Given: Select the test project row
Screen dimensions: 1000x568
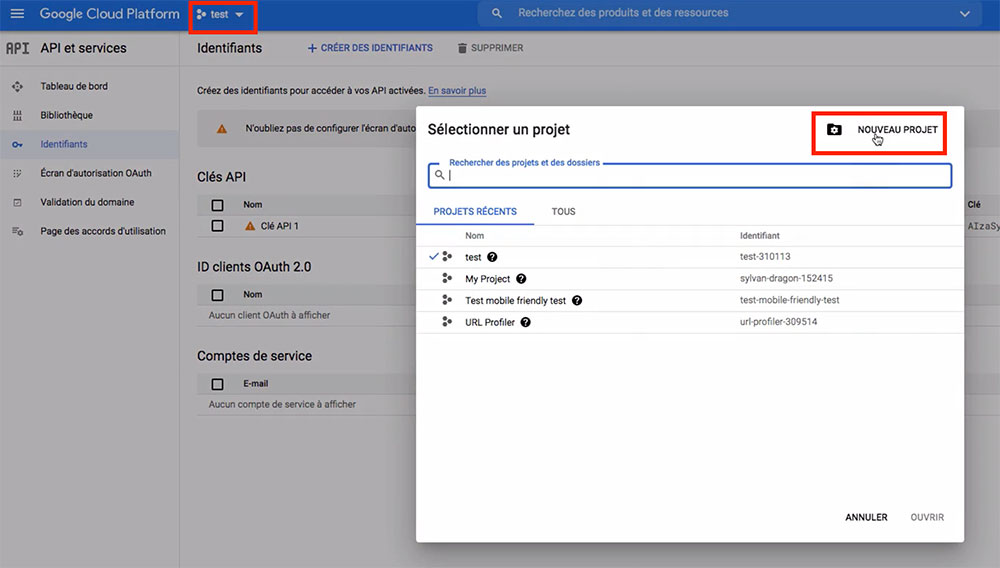Looking at the screenshot, I should pos(689,257).
